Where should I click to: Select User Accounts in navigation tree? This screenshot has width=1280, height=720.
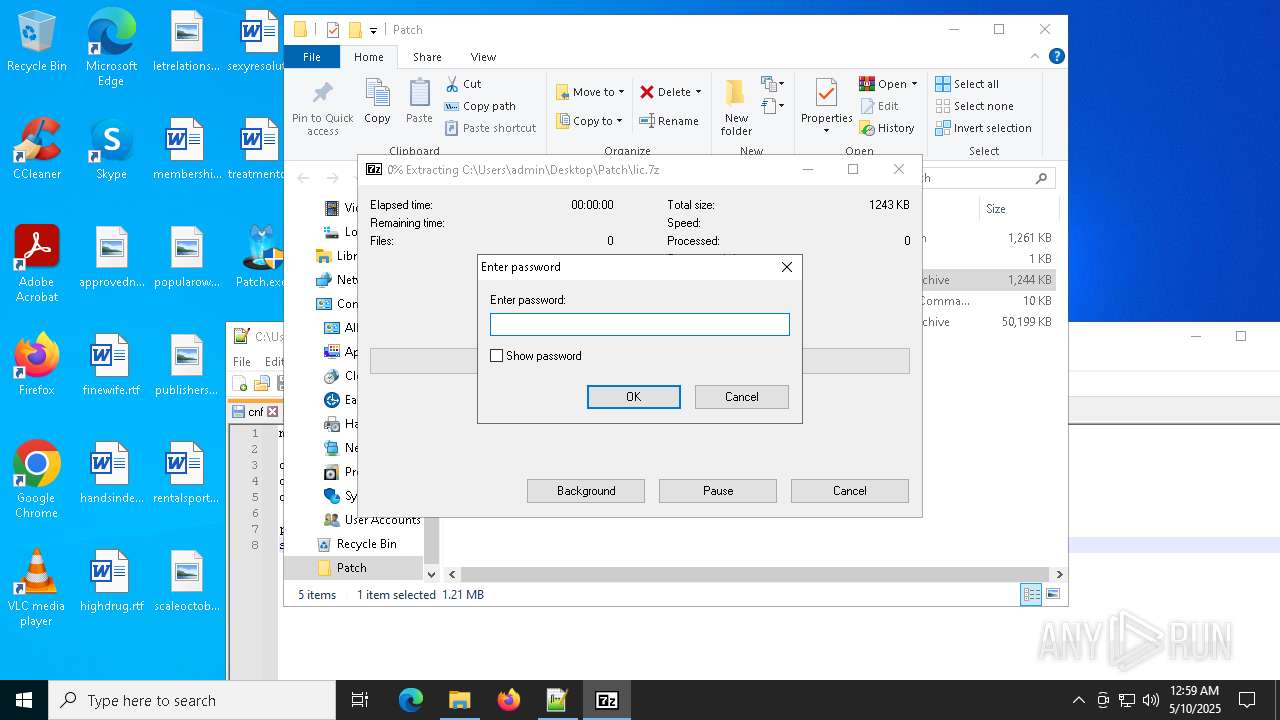click(382, 520)
